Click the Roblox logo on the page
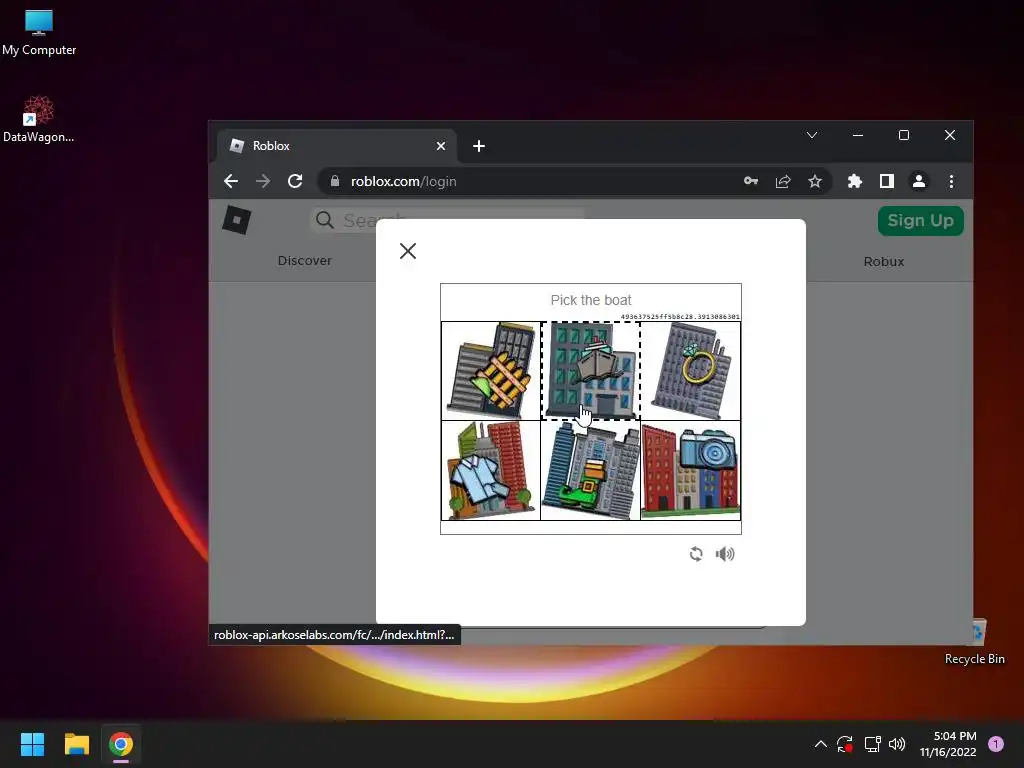Viewport: 1024px width, 768px height. (x=236, y=219)
